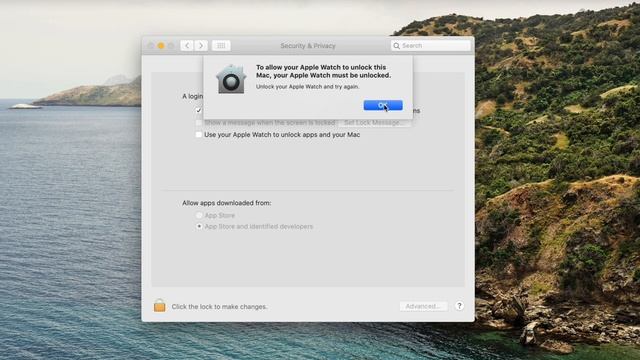Open the Advanced settings button
Screen dimensions: 640x360
pos(423,306)
